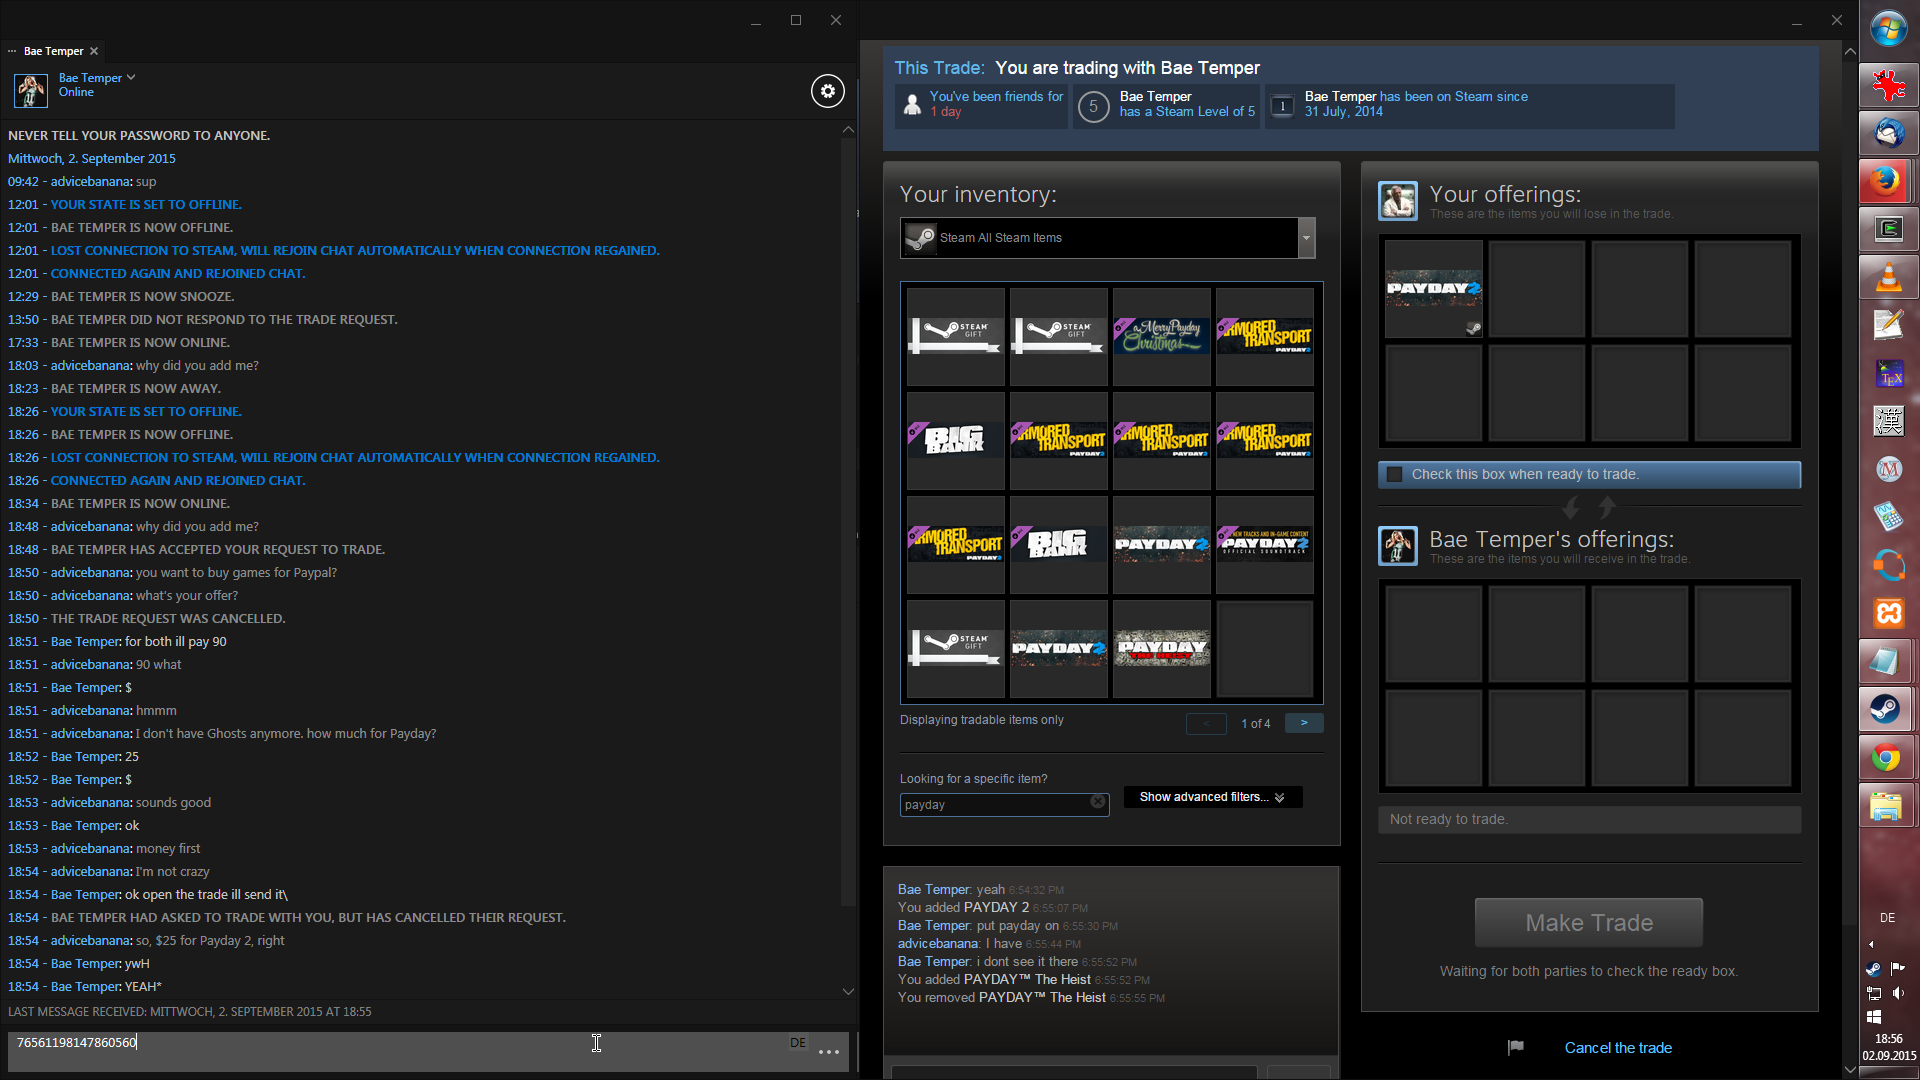Close the Bae Temper chat tab
The width and height of the screenshot is (1920, 1080).
(x=94, y=51)
